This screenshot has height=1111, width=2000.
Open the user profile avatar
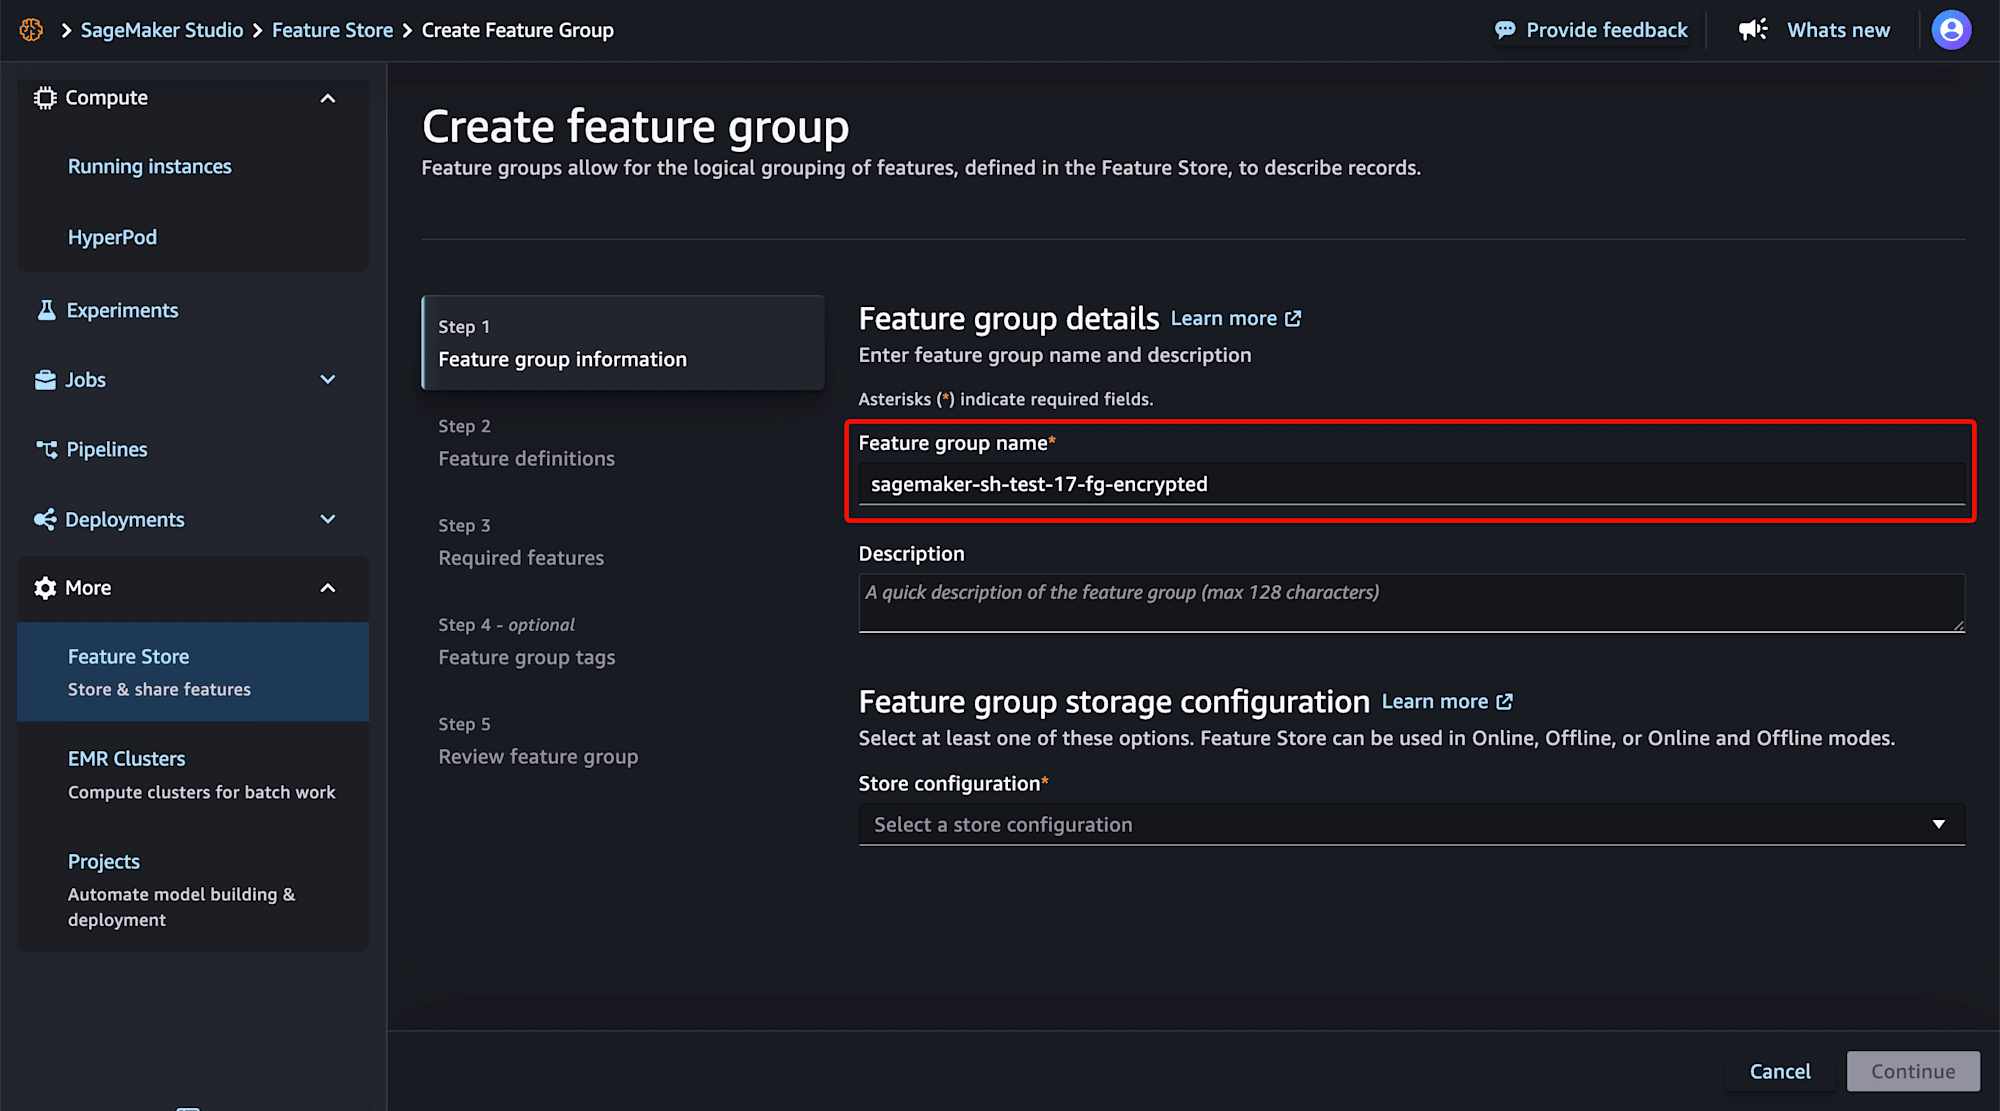(x=1951, y=30)
